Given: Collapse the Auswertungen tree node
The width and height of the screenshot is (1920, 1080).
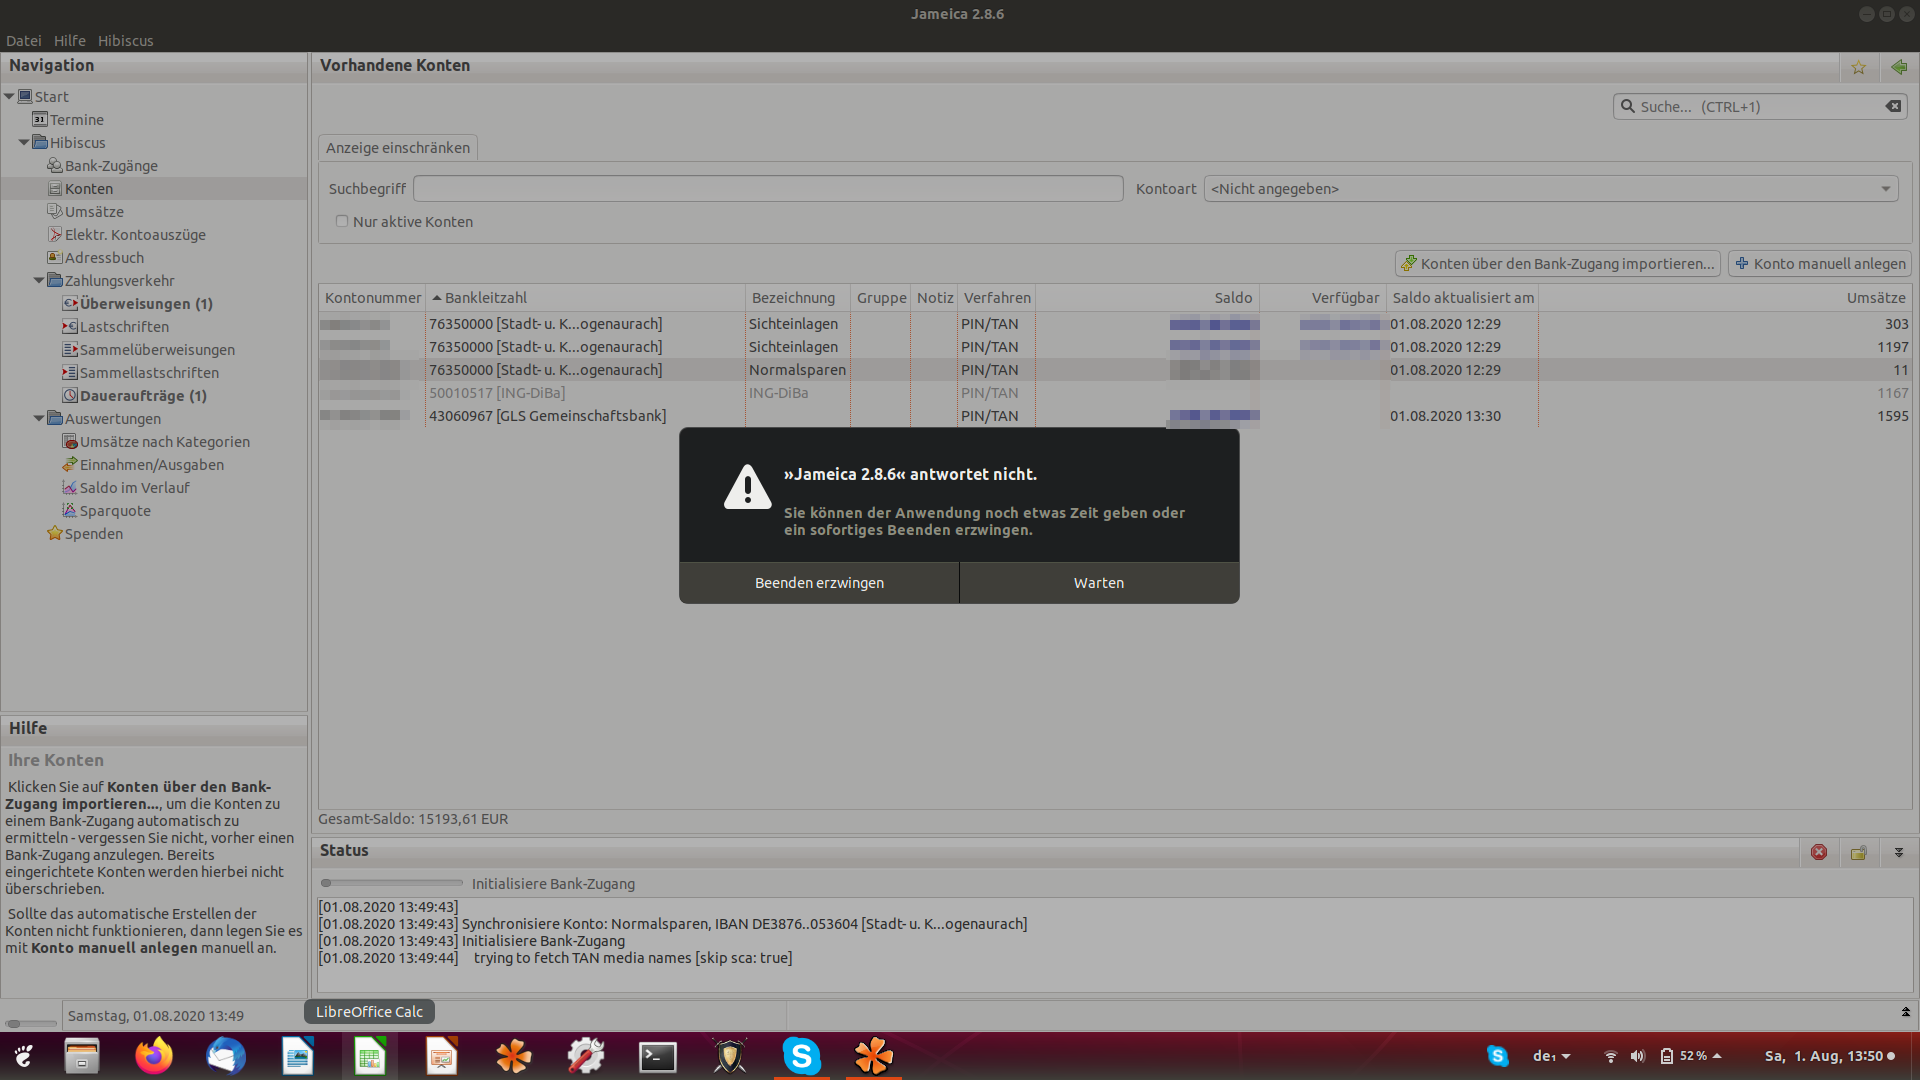Looking at the screenshot, I should (x=39, y=419).
